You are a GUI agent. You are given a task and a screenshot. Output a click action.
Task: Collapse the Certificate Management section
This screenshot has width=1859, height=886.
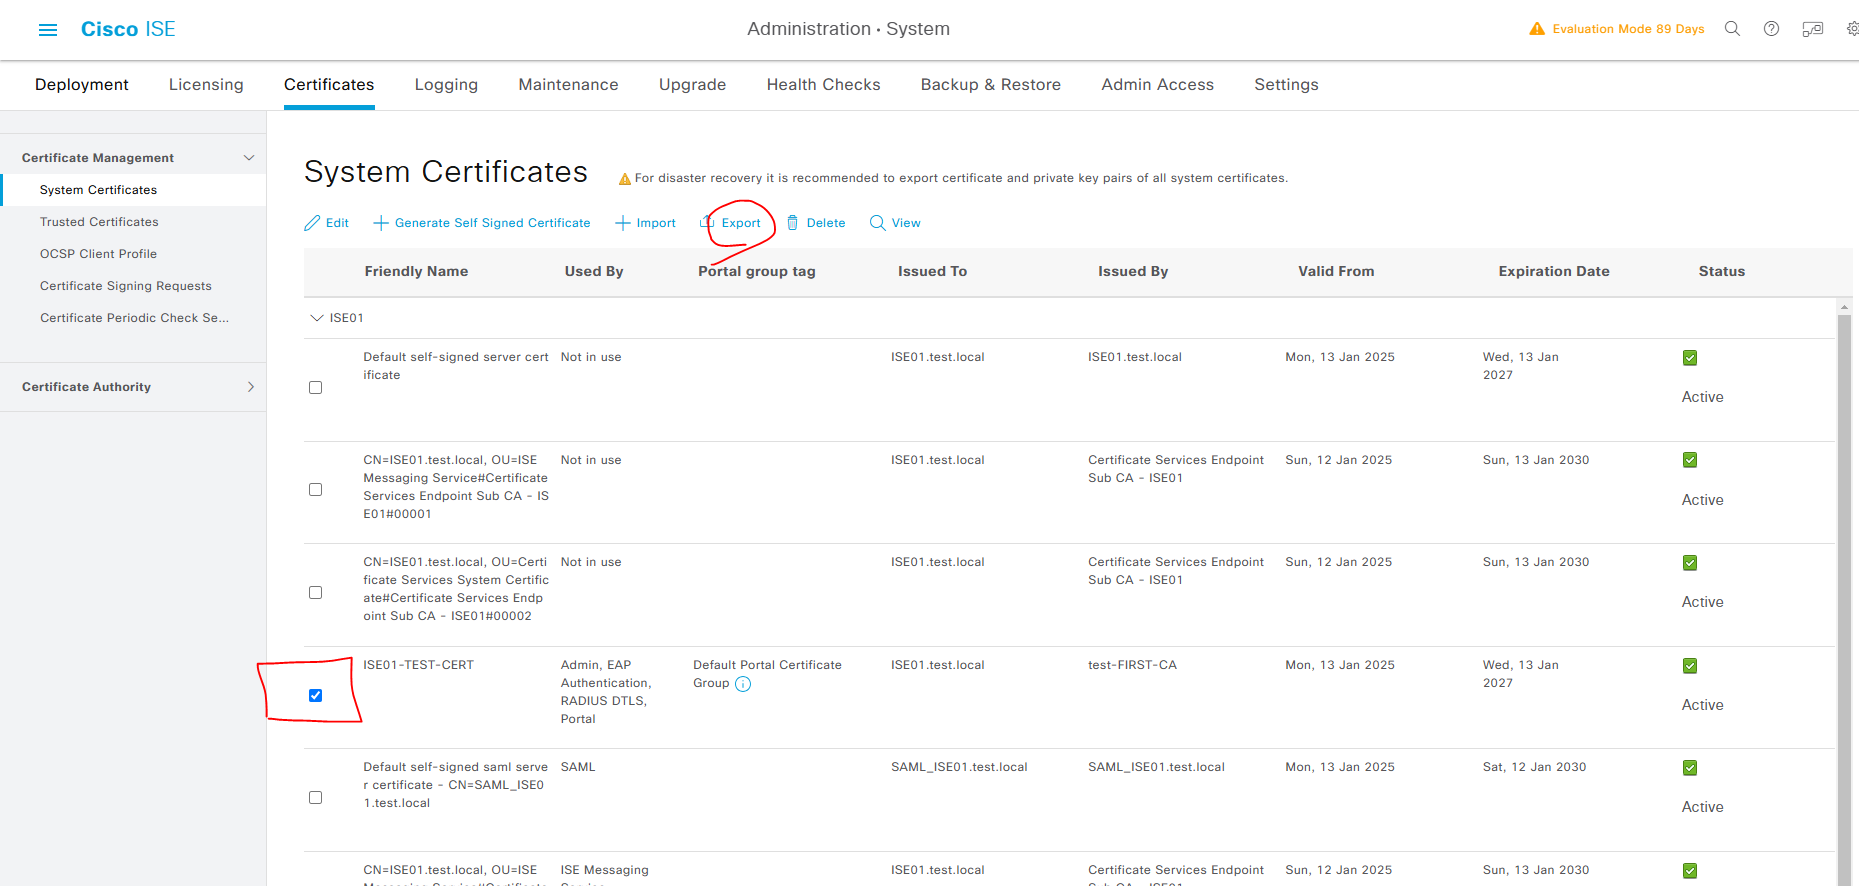pyautogui.click(x=249, y=158)
